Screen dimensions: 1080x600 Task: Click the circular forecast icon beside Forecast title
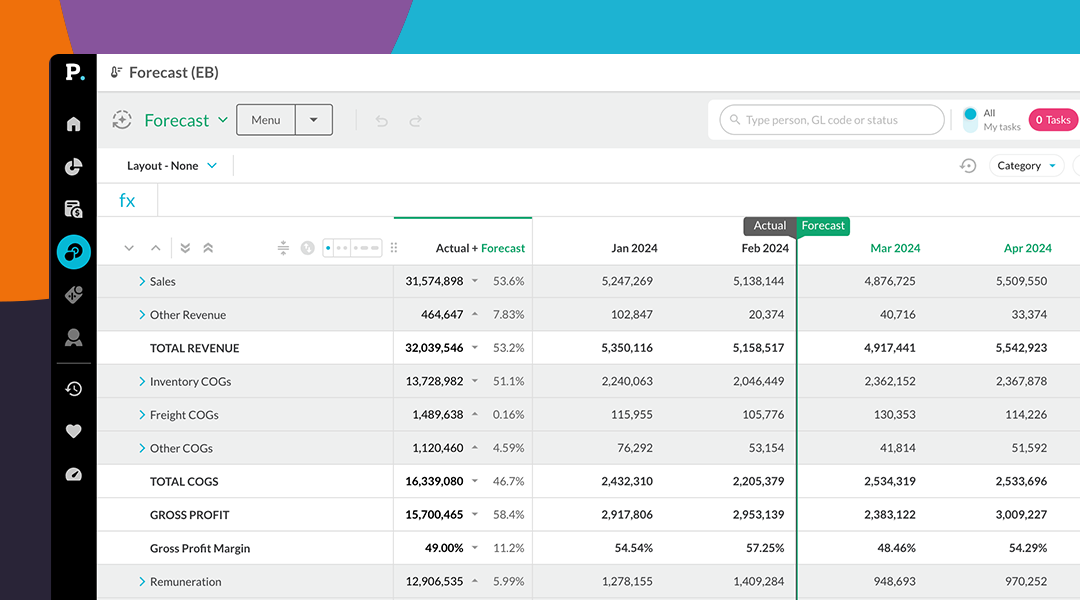122,120
